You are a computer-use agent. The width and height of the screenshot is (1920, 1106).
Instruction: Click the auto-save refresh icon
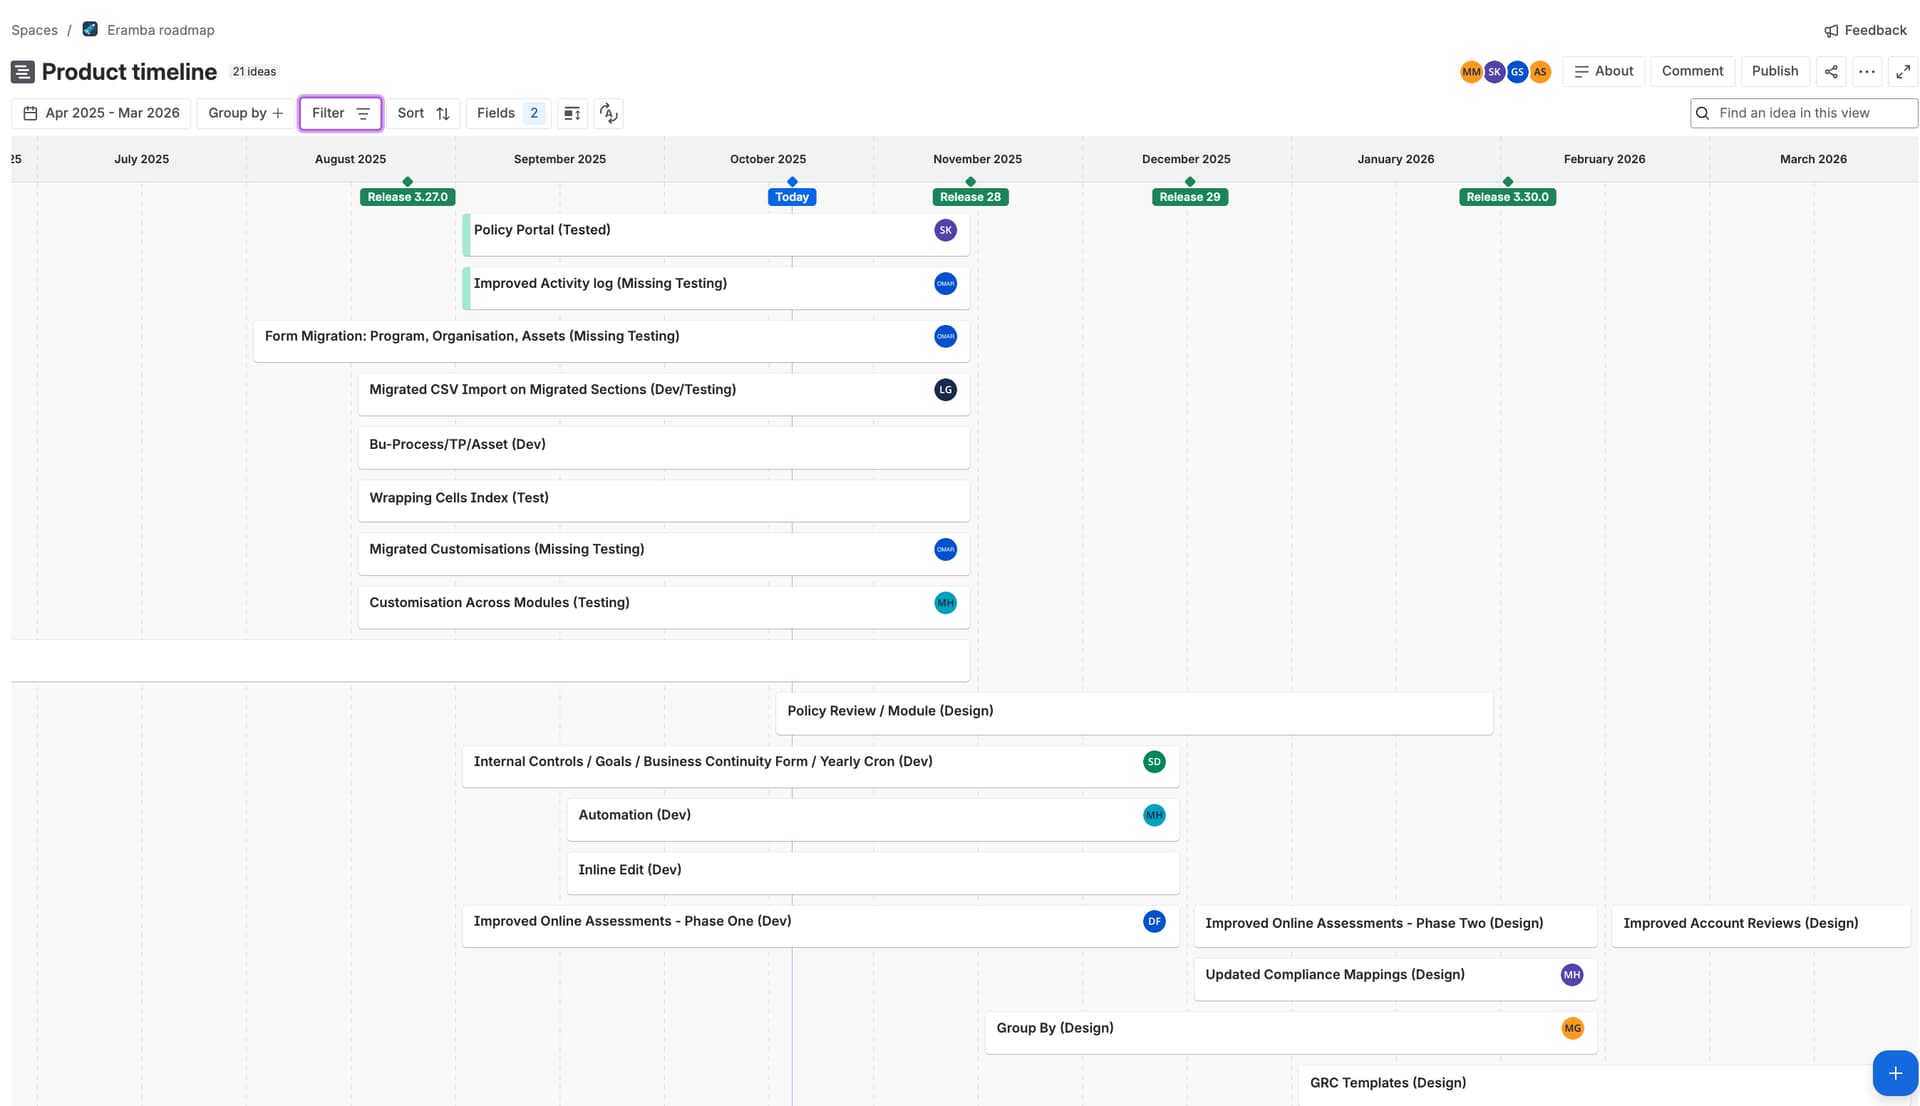click(609, 113)
